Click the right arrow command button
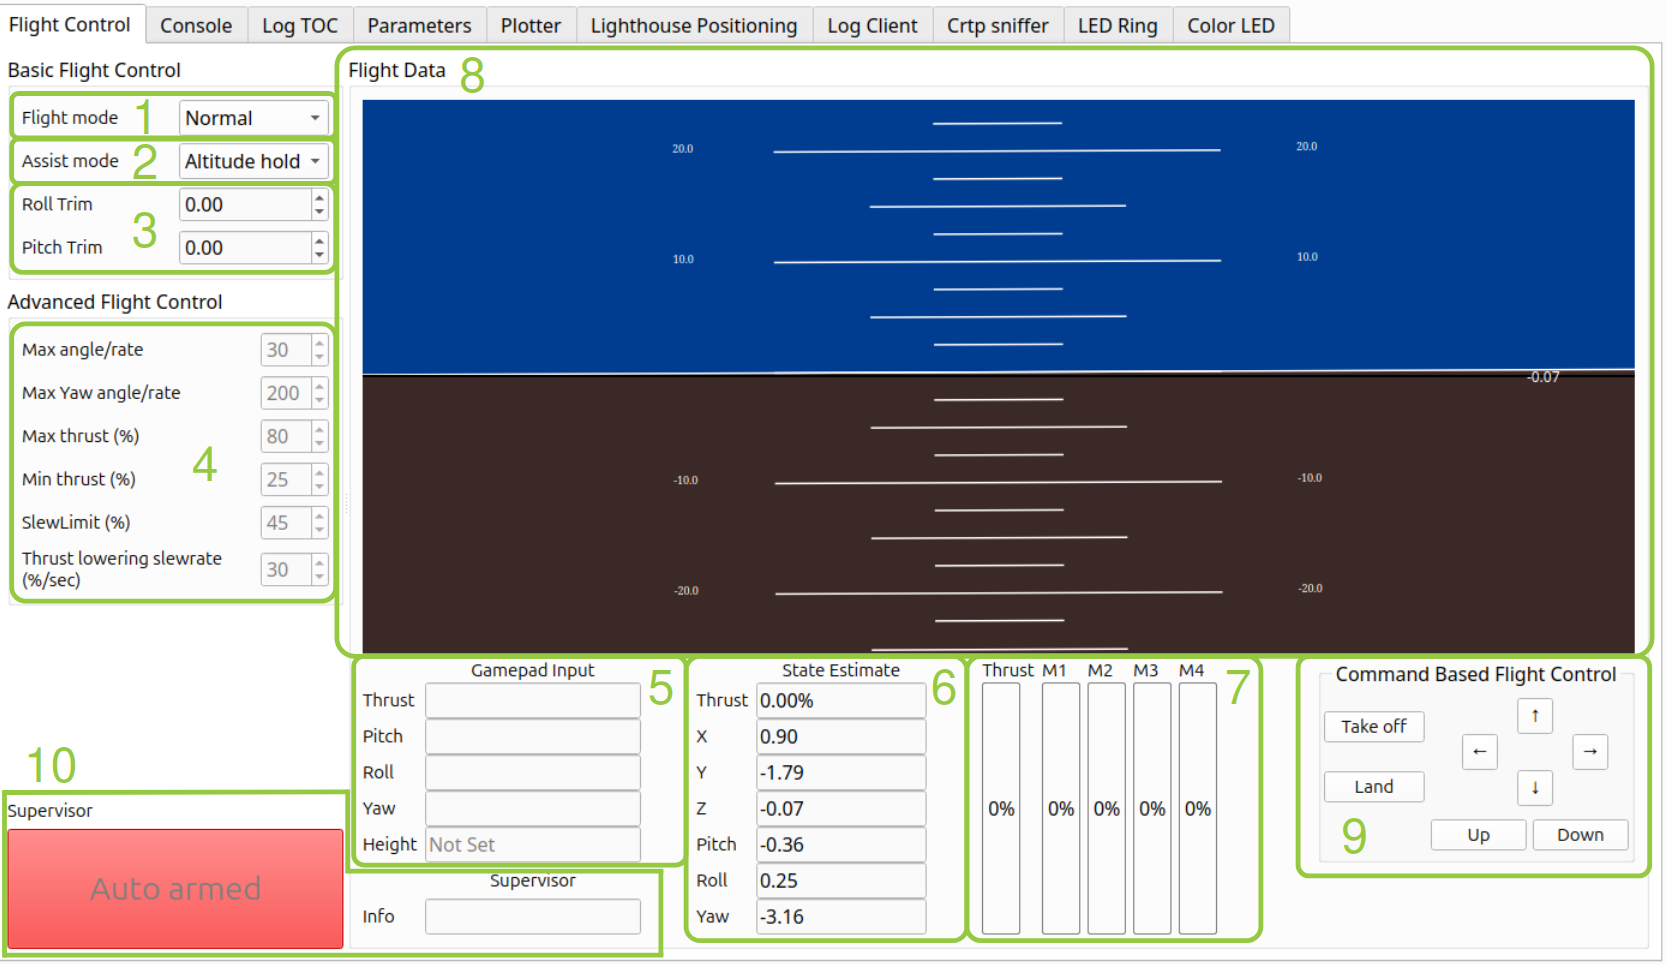Screen dimensions: 1667x965 click(1590, 752)
